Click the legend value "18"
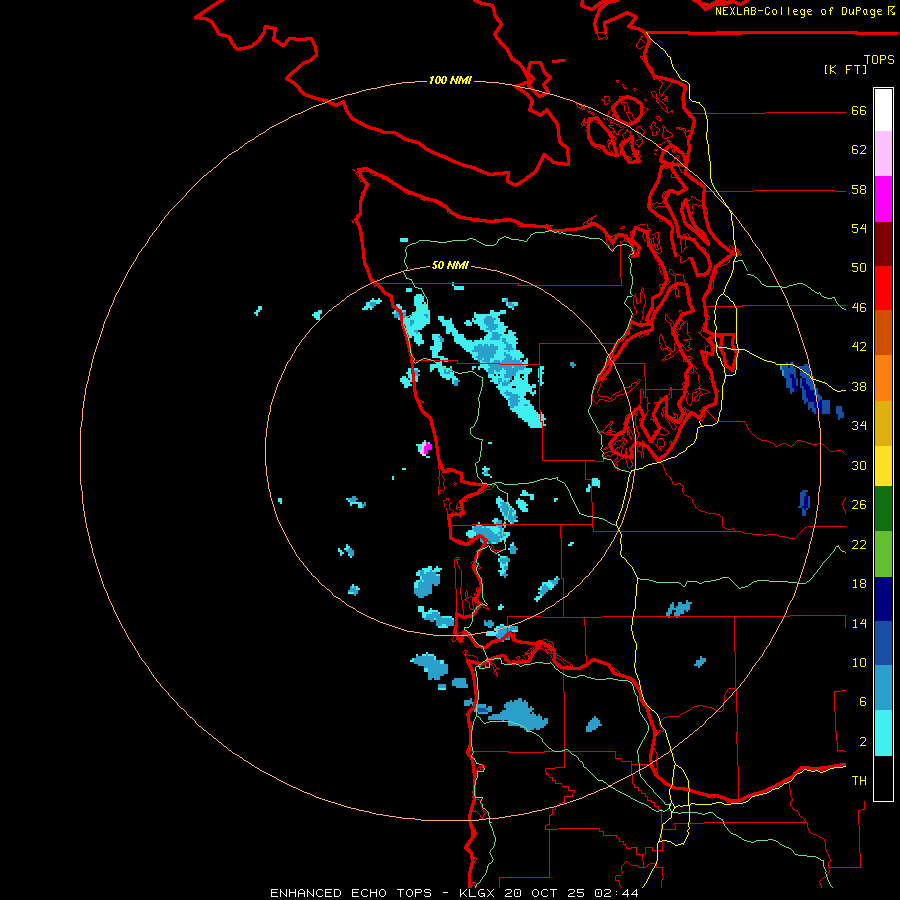Image resolution: width=900 pixels, height=900 pixels. coord(859,584)
